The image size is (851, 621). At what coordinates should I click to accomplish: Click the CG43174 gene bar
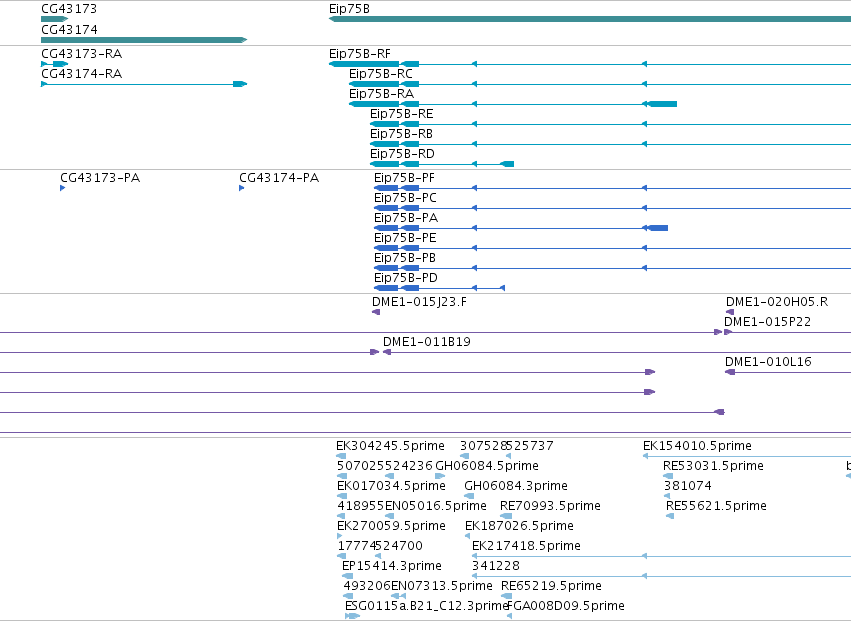144,40
